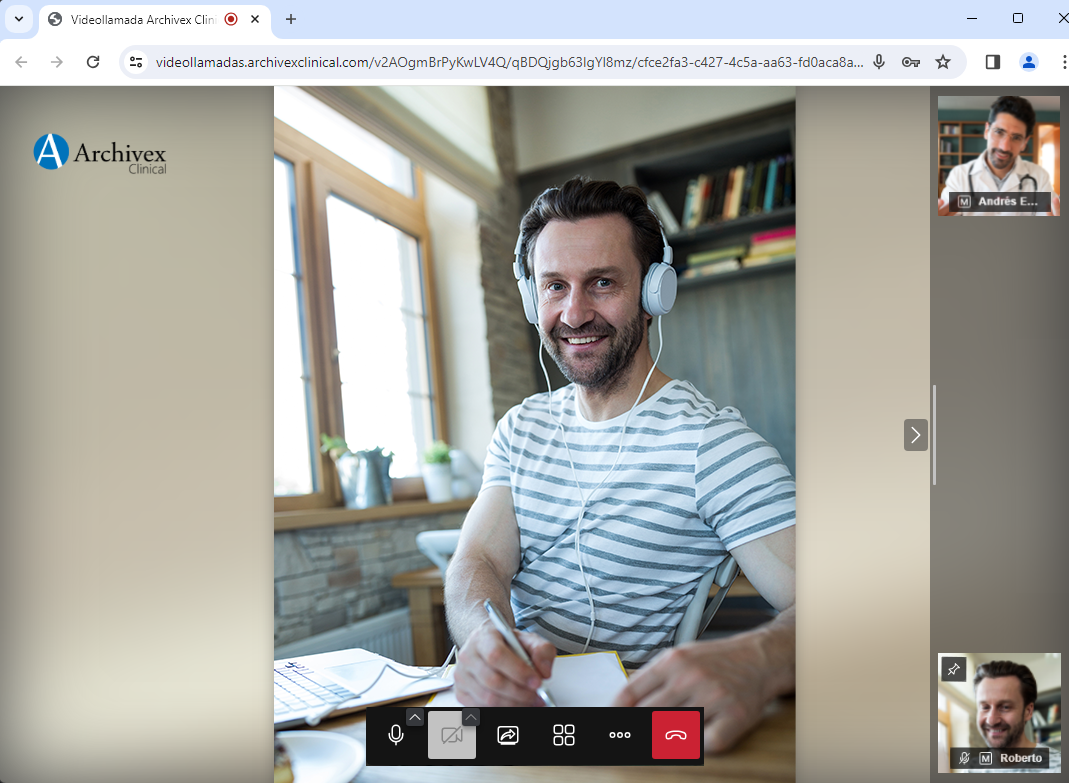Click the microphone permission icon in address bar

pyautogui.click(x=879, y=62)
